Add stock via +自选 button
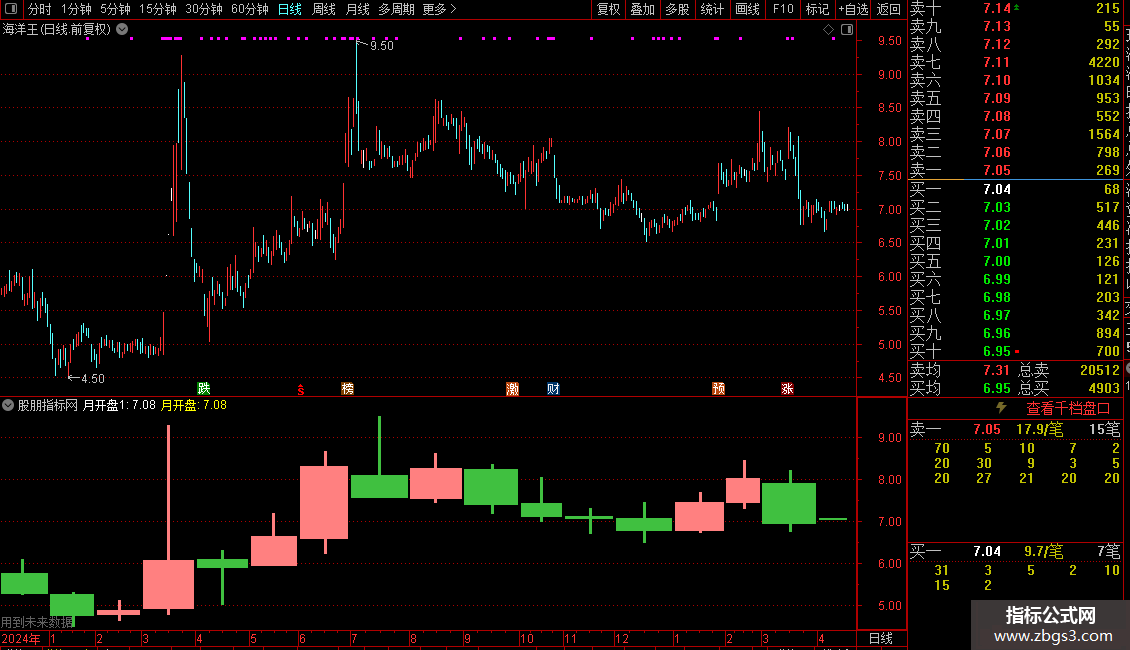 pos(853,9)
